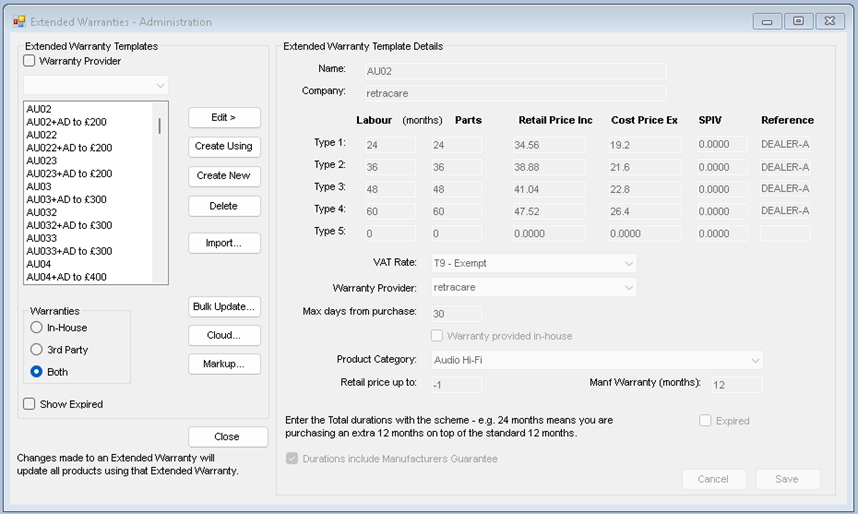The image size is (858, 514).
Task: Enable the Show Expired checkbox
Action: pos(30,404)
